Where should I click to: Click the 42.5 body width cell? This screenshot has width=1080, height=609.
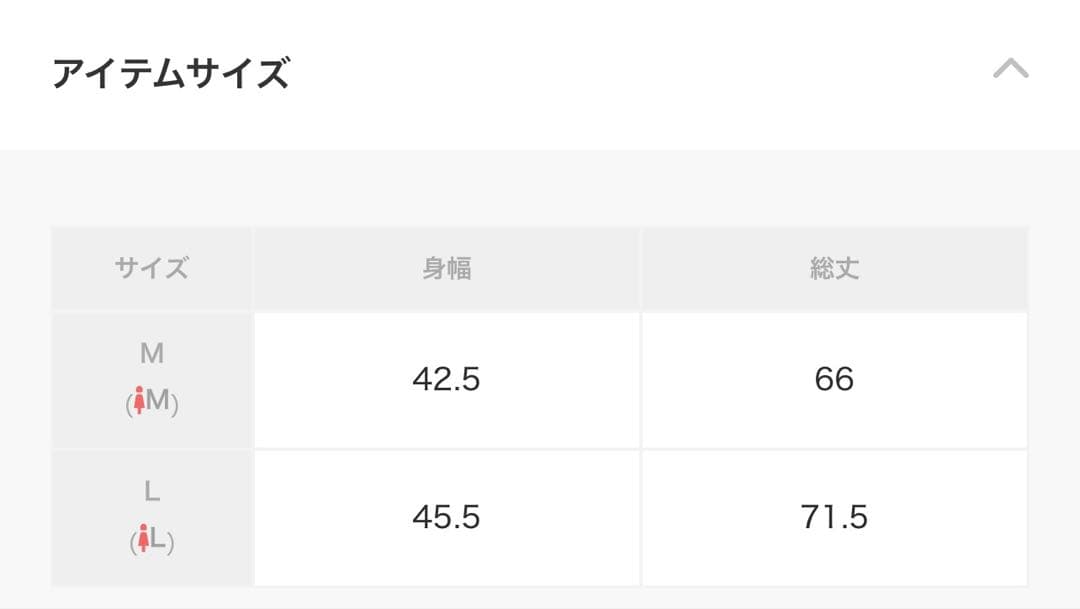447,380
